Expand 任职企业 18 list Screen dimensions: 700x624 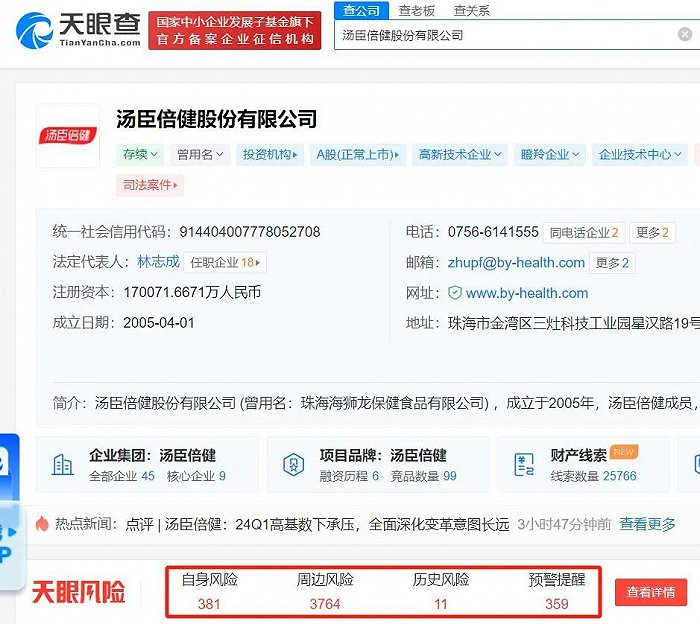click(225, 262)
